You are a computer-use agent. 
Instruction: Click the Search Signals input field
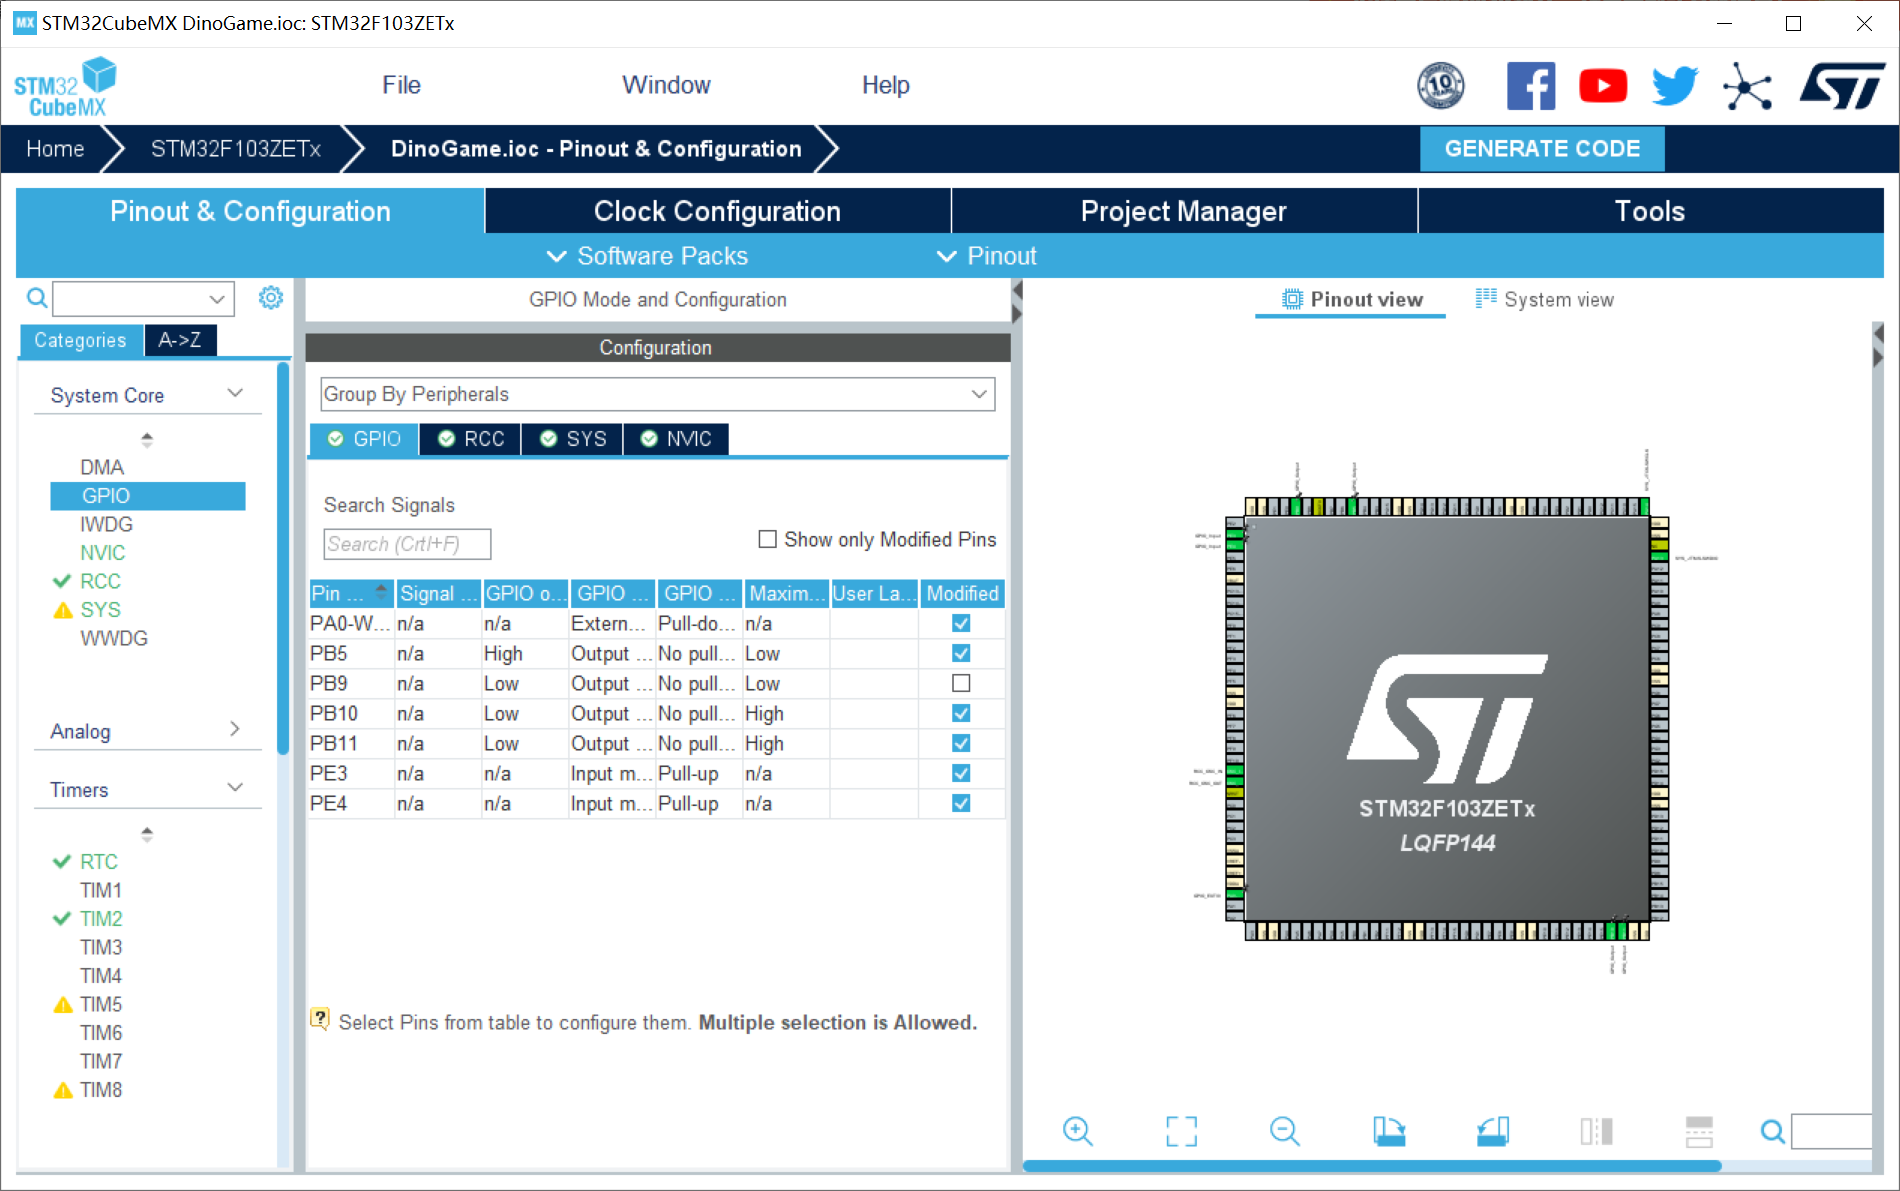407,544
